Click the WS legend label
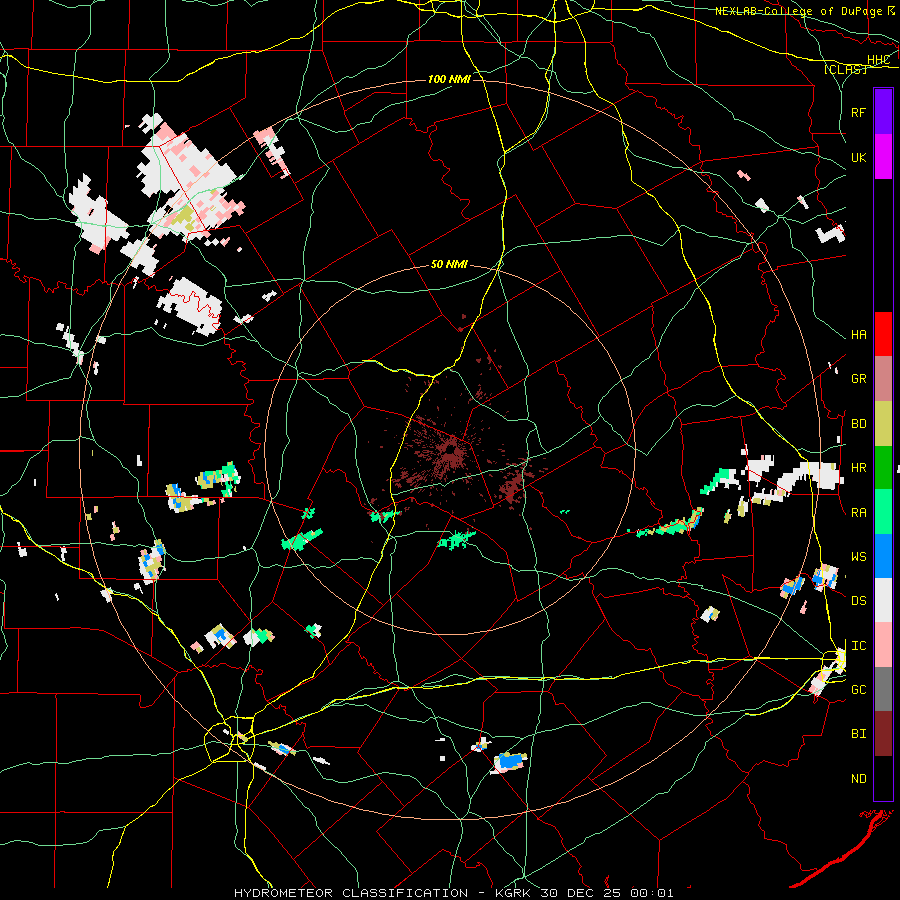Image resolution: width=900 pixels, height=900 pixels. tap(858, 557)
